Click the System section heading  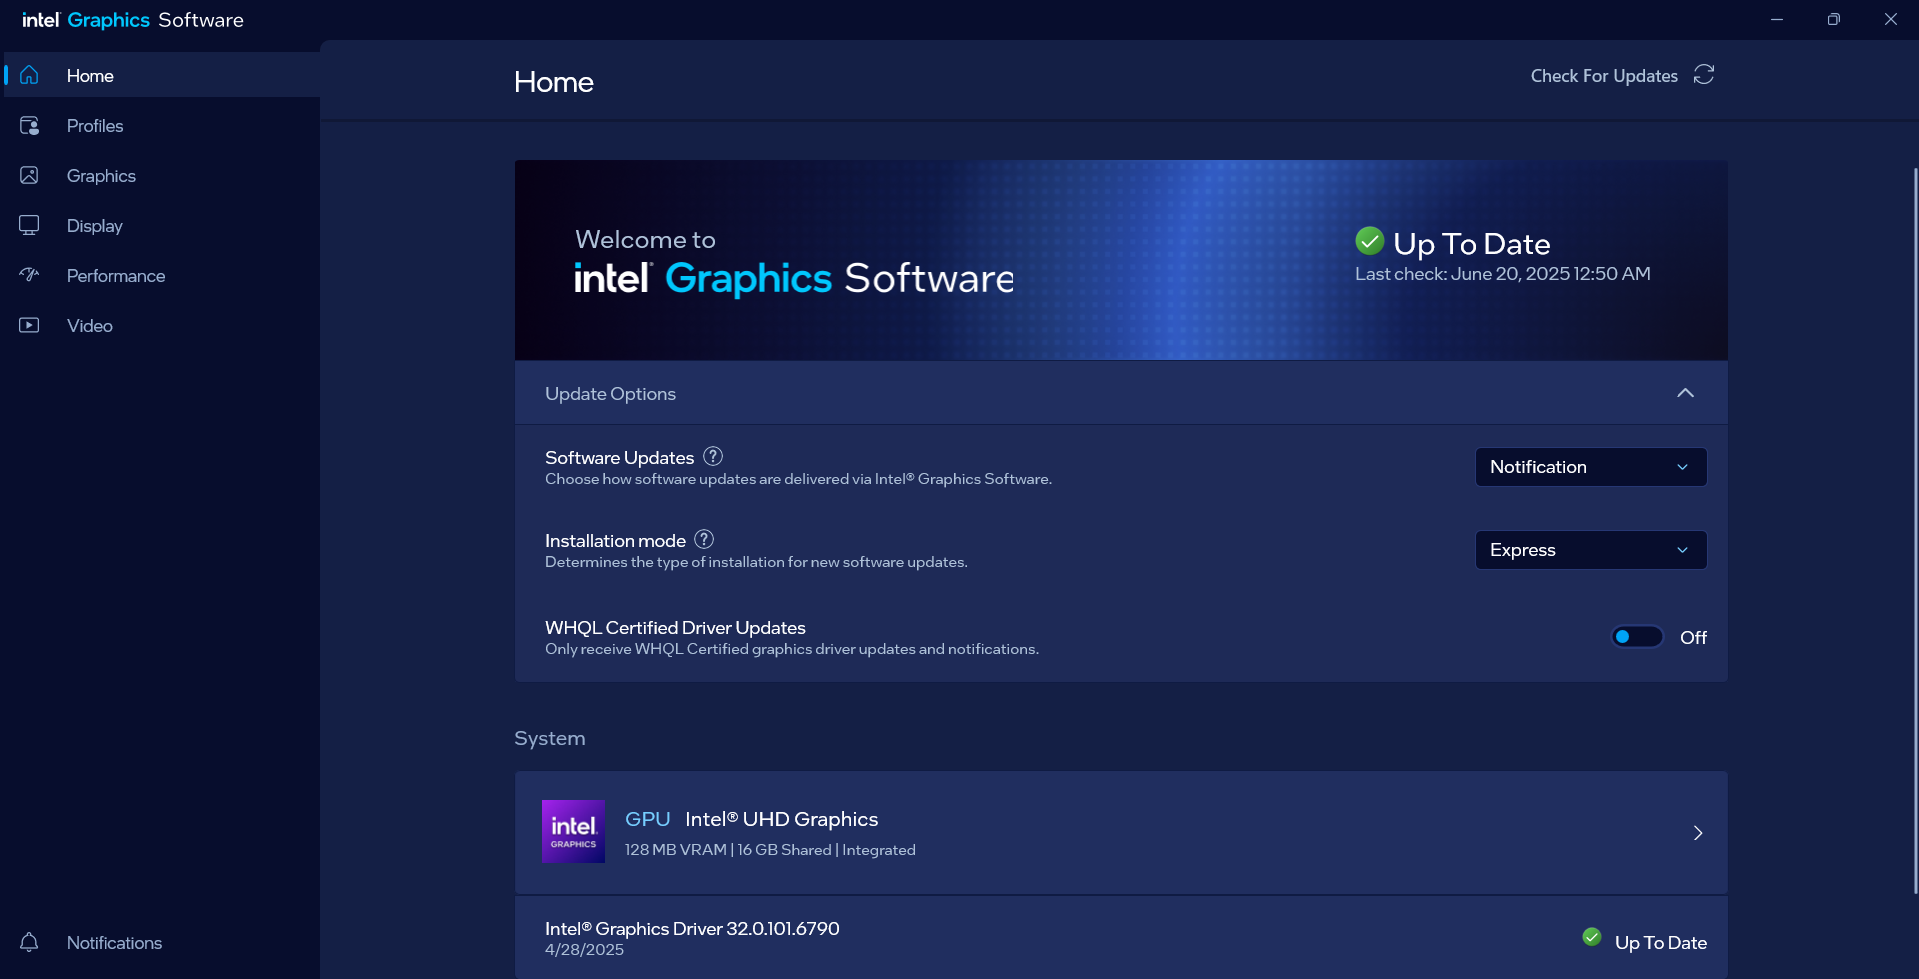click(x=550, y=738)
